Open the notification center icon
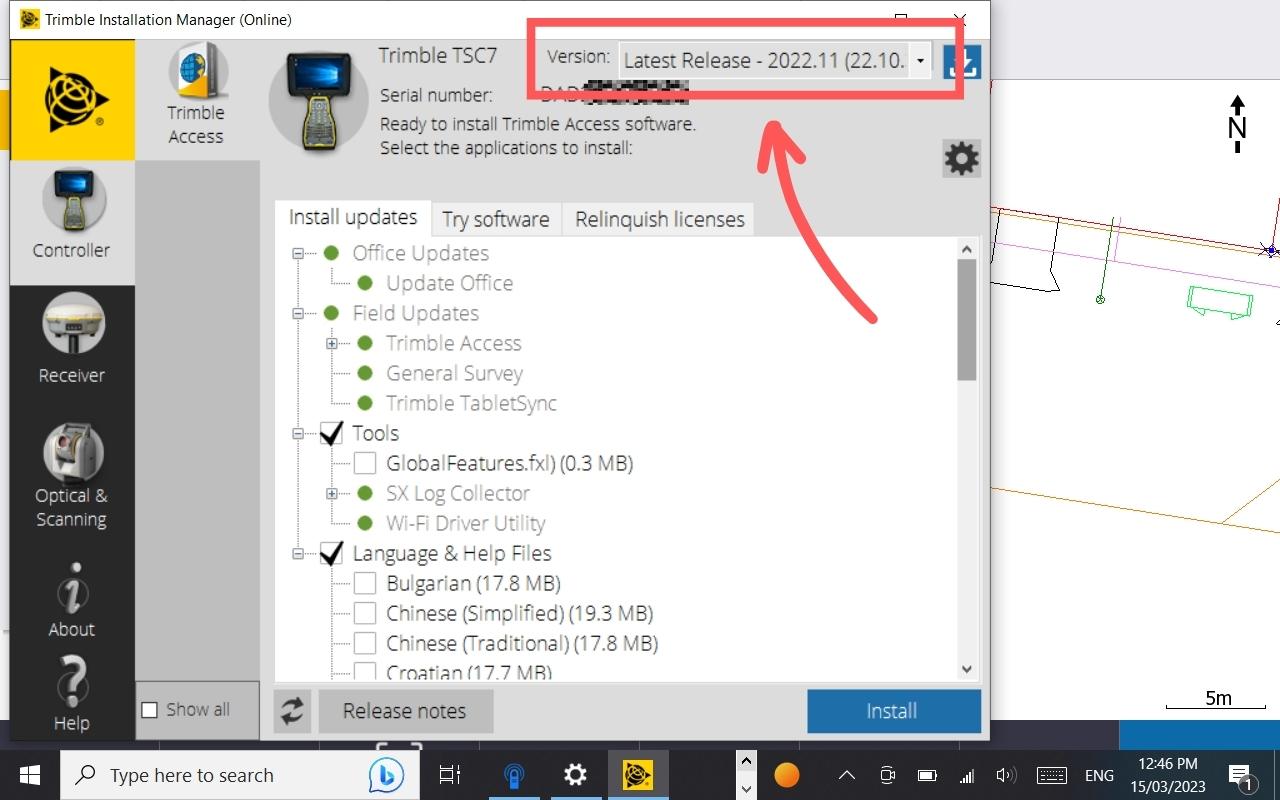 (x=1241, y=776)
